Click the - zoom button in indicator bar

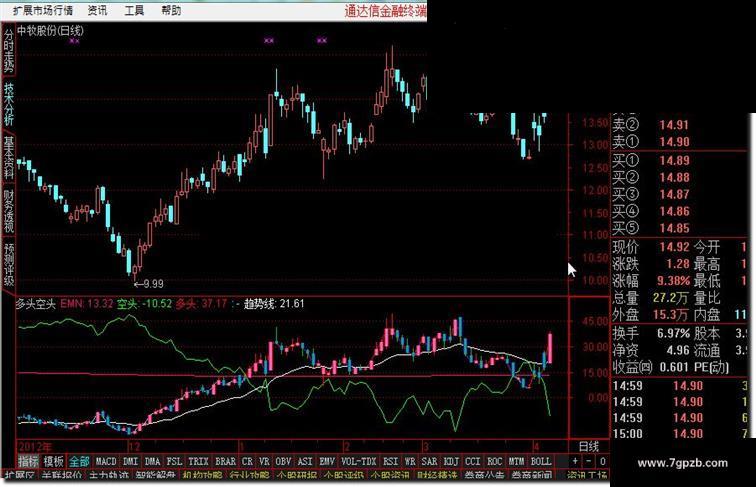point(589,461)
